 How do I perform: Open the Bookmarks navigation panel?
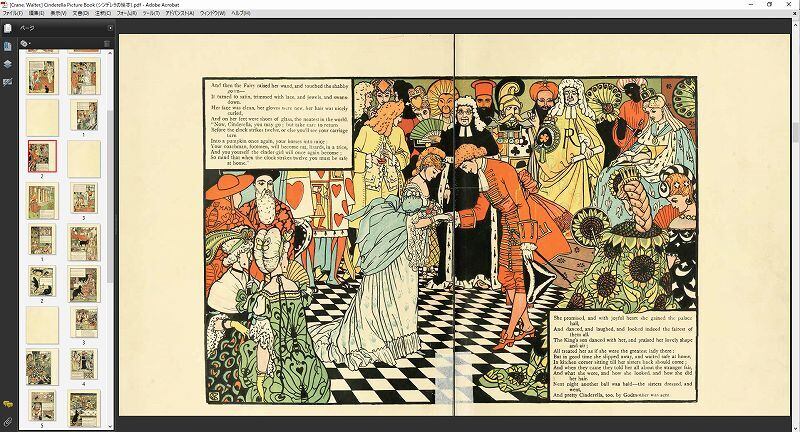[7, 46]
